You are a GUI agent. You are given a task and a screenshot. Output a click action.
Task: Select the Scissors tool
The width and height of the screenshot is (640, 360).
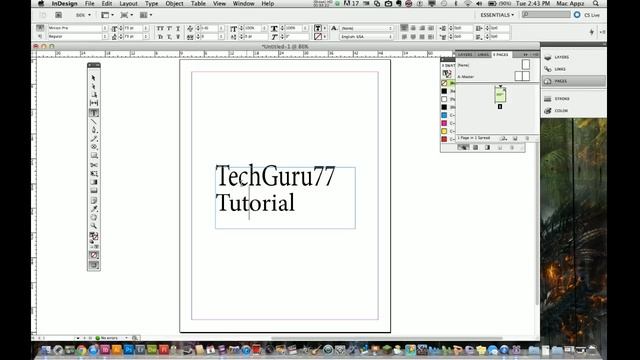93,165
